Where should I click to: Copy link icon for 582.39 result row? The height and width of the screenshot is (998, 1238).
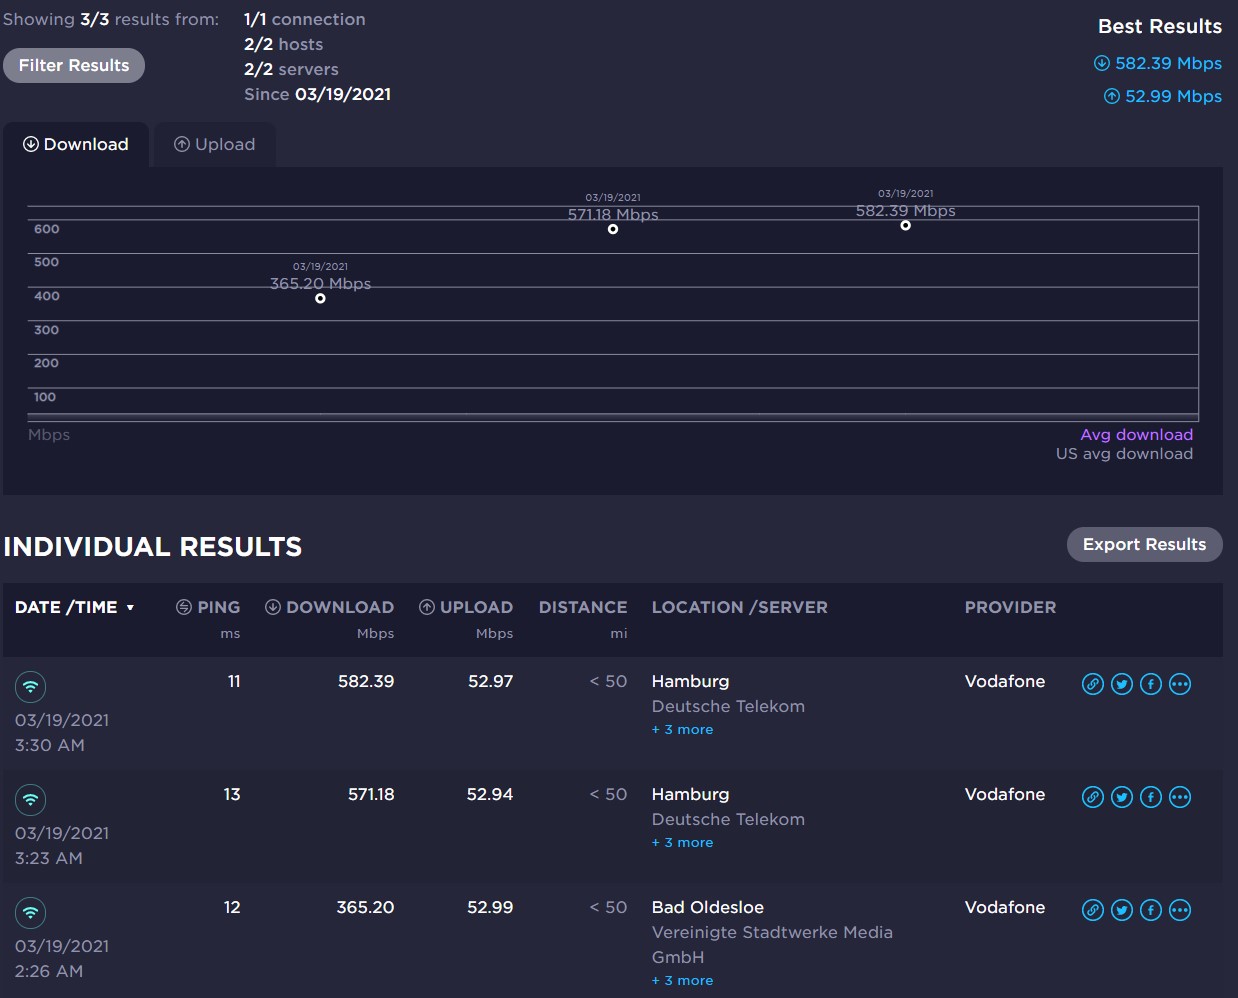1093,684
